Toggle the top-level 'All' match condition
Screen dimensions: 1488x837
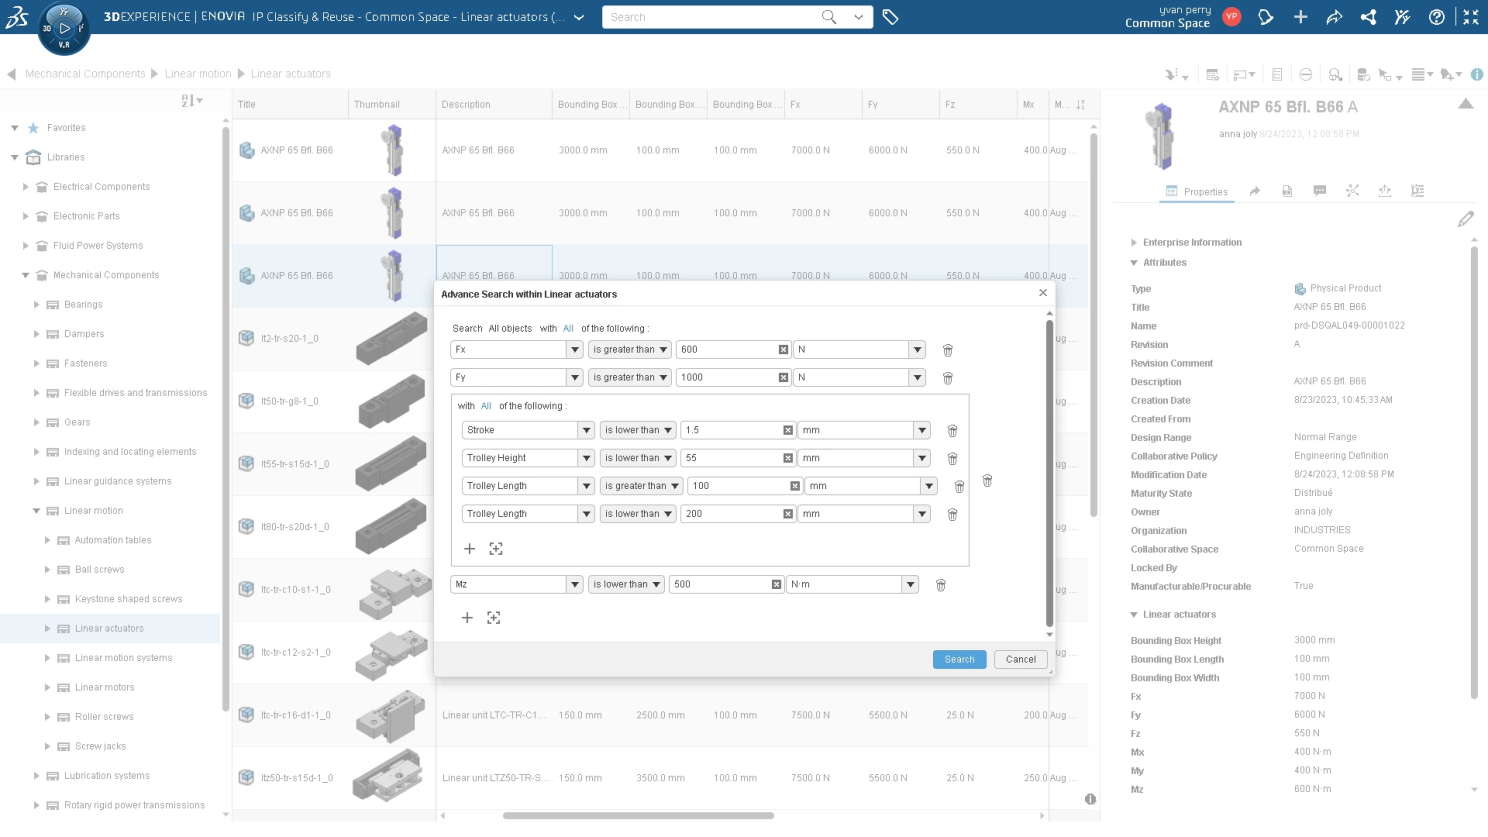pyautogui.click(x=568, y=329)
